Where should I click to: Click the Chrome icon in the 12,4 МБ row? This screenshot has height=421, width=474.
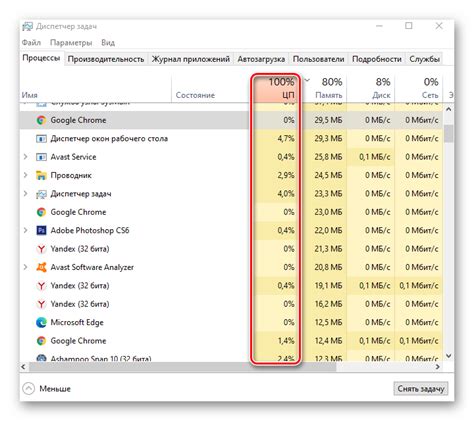pyautogui.click(x=41, y=341)
